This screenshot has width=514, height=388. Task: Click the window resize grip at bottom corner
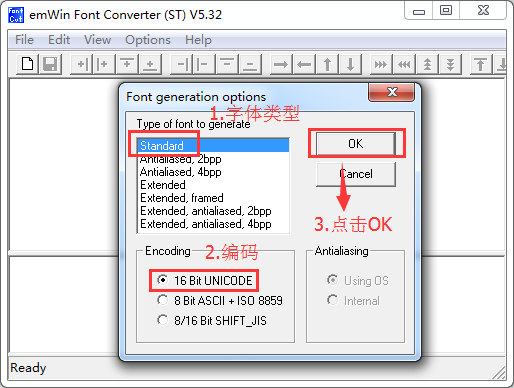point(499,372)
